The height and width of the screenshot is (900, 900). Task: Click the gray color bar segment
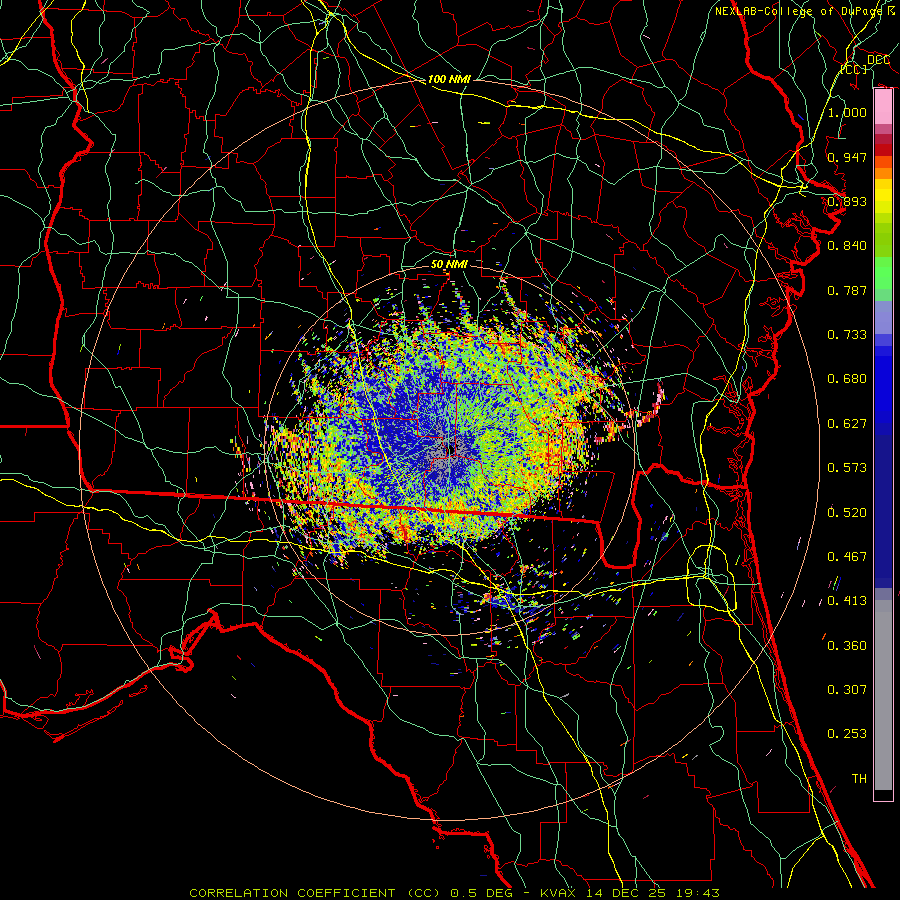(883, 695)
